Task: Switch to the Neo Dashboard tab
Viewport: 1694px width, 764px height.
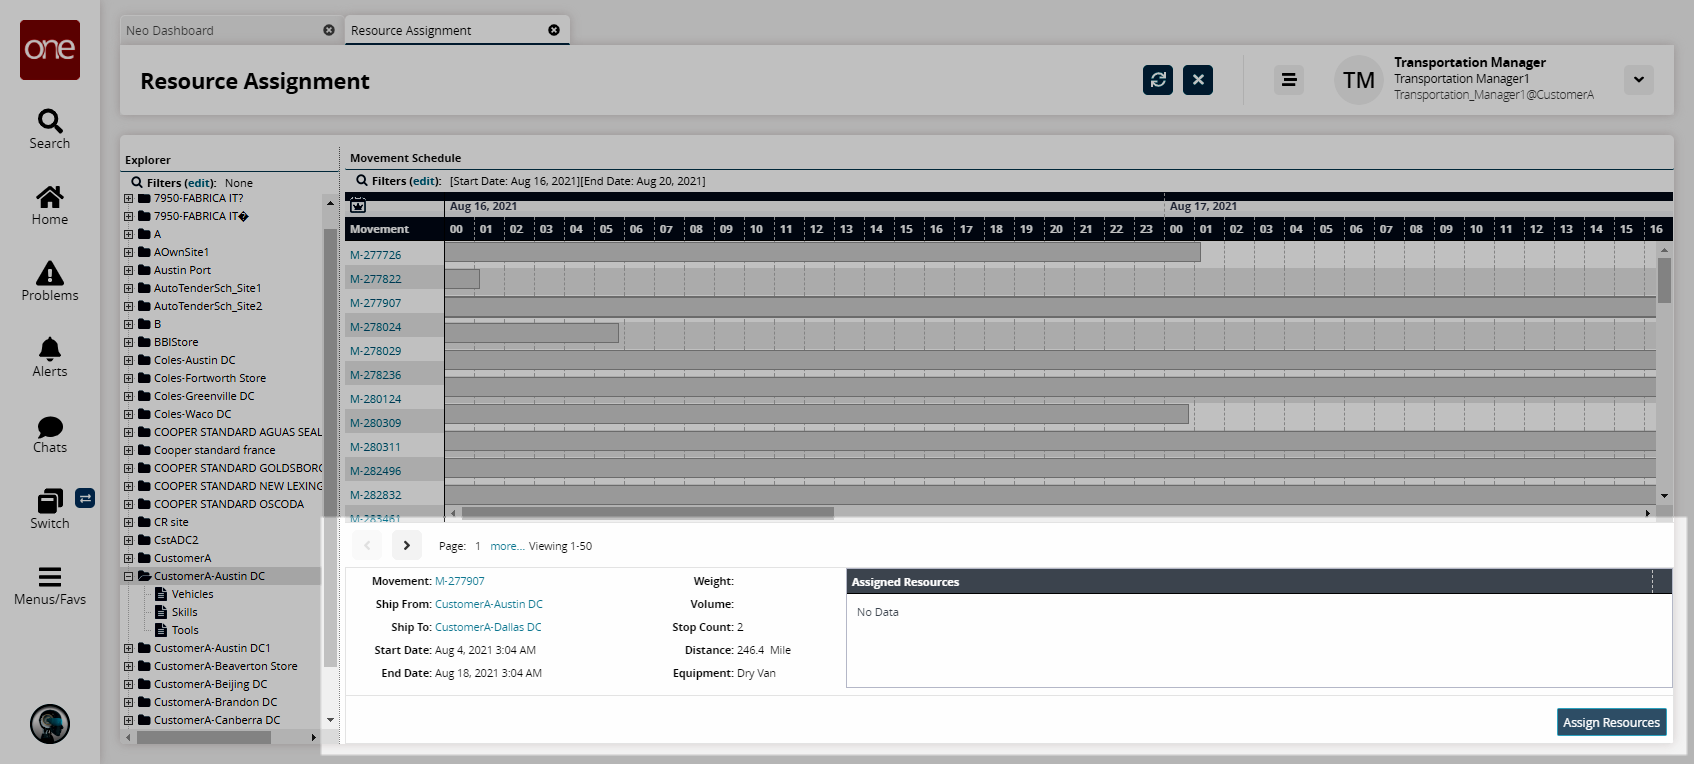Action: point(170,31)
